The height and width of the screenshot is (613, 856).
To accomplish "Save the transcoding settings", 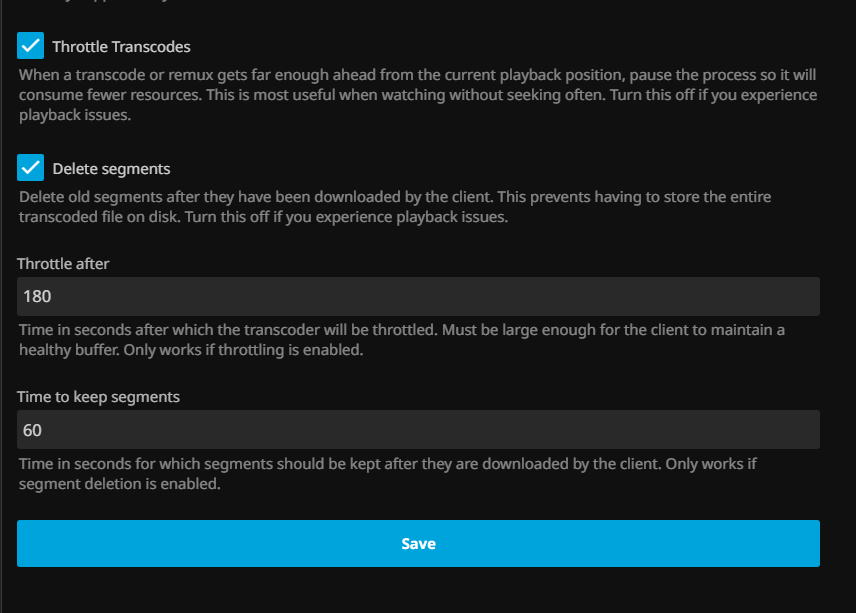I will [418, 544].
